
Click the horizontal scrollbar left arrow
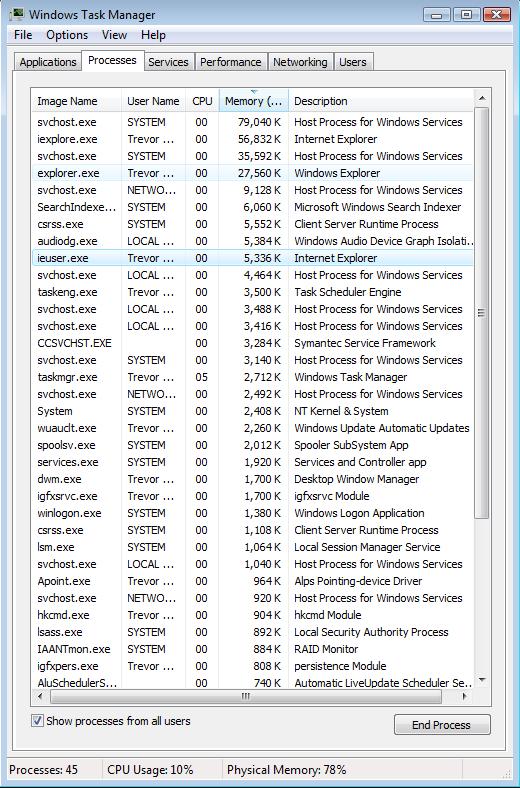(x=40, y=697)
